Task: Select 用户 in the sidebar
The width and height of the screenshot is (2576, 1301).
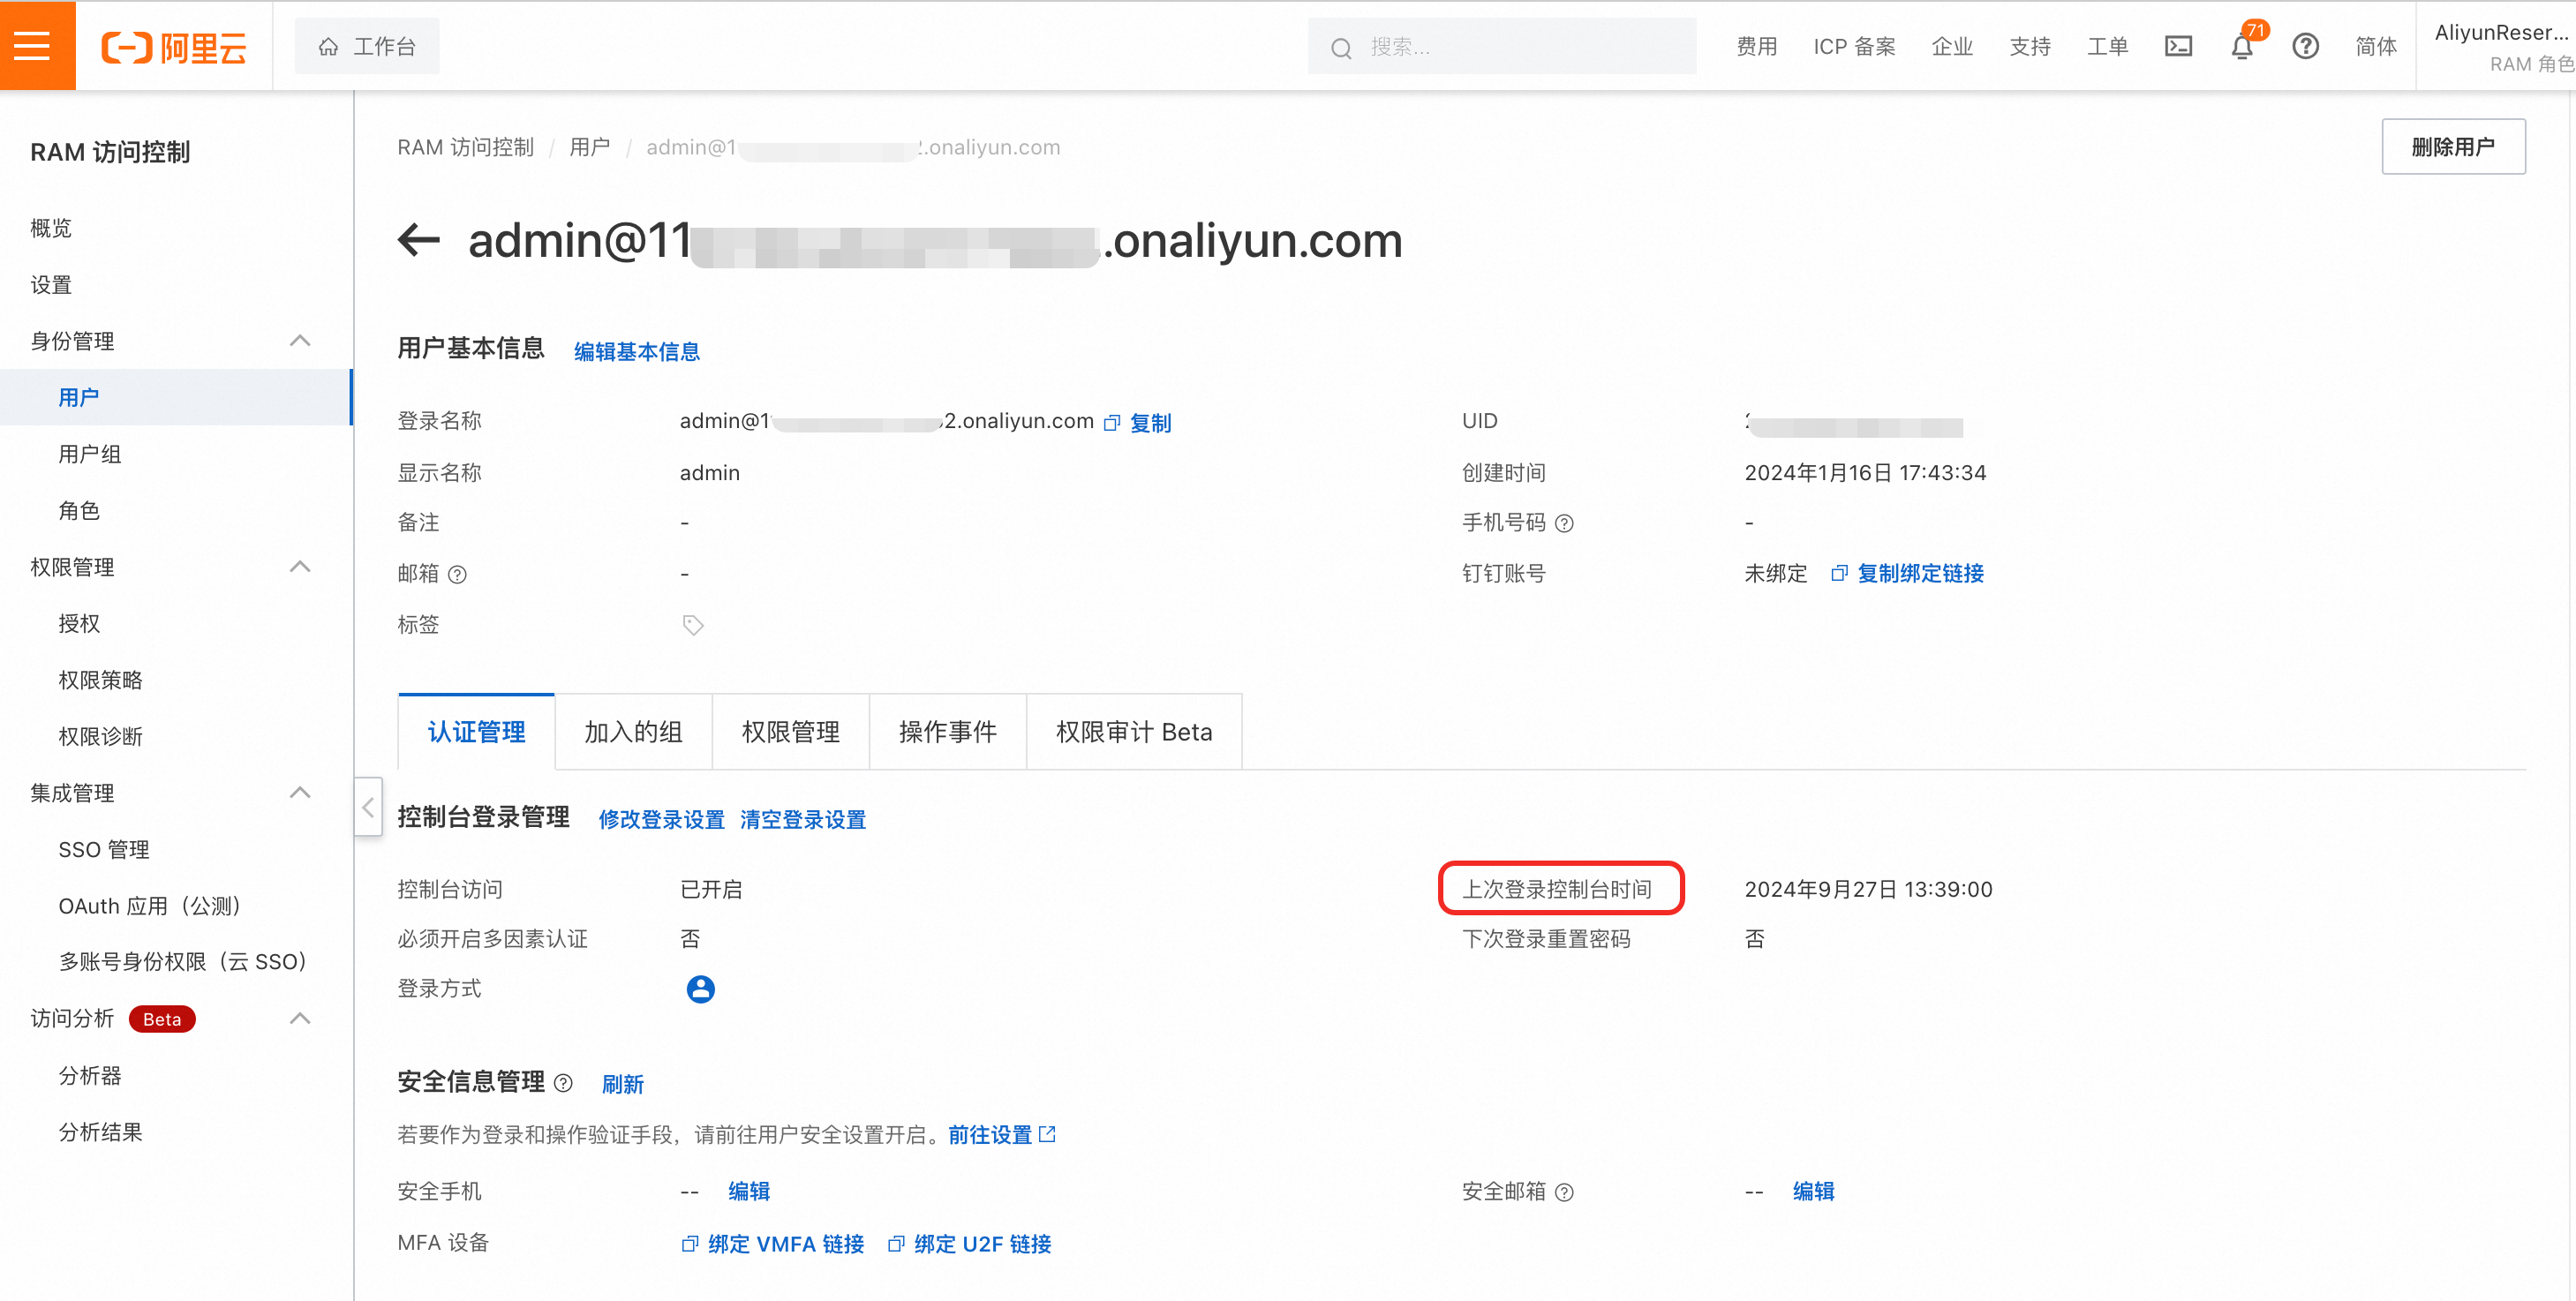Action: click(176, 397)
